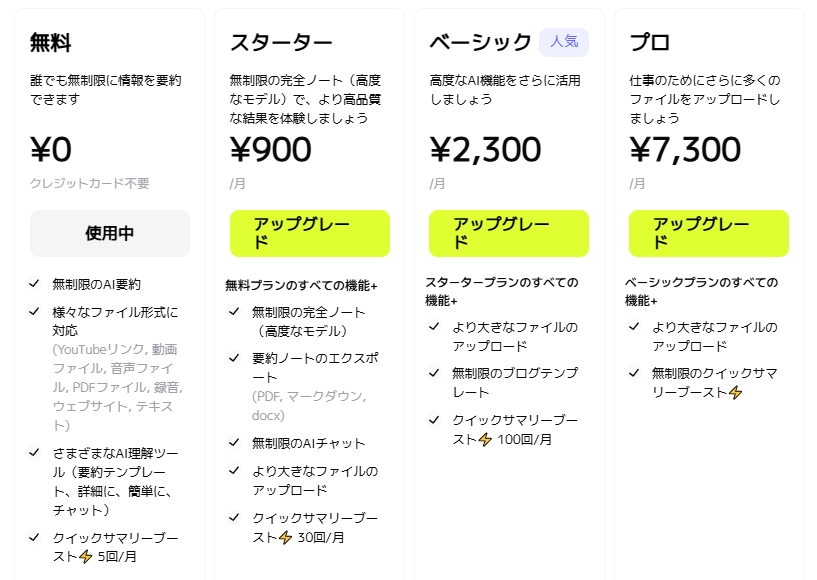Click checkmark beside 要約ノートのエクスポート
This screenshot has height=580, width=817.
(234, 357)
